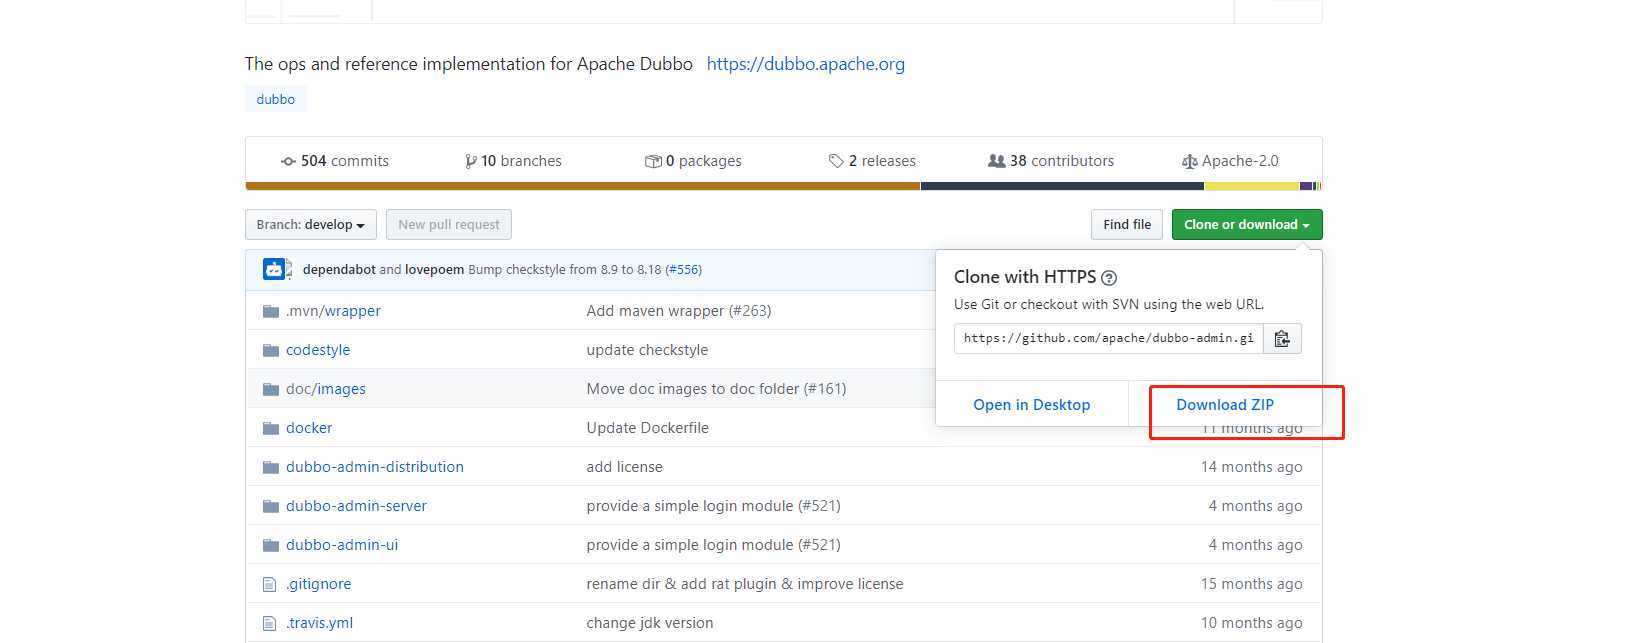Open lovepoem author link
1633x643 pixels.
click(434, 270)
